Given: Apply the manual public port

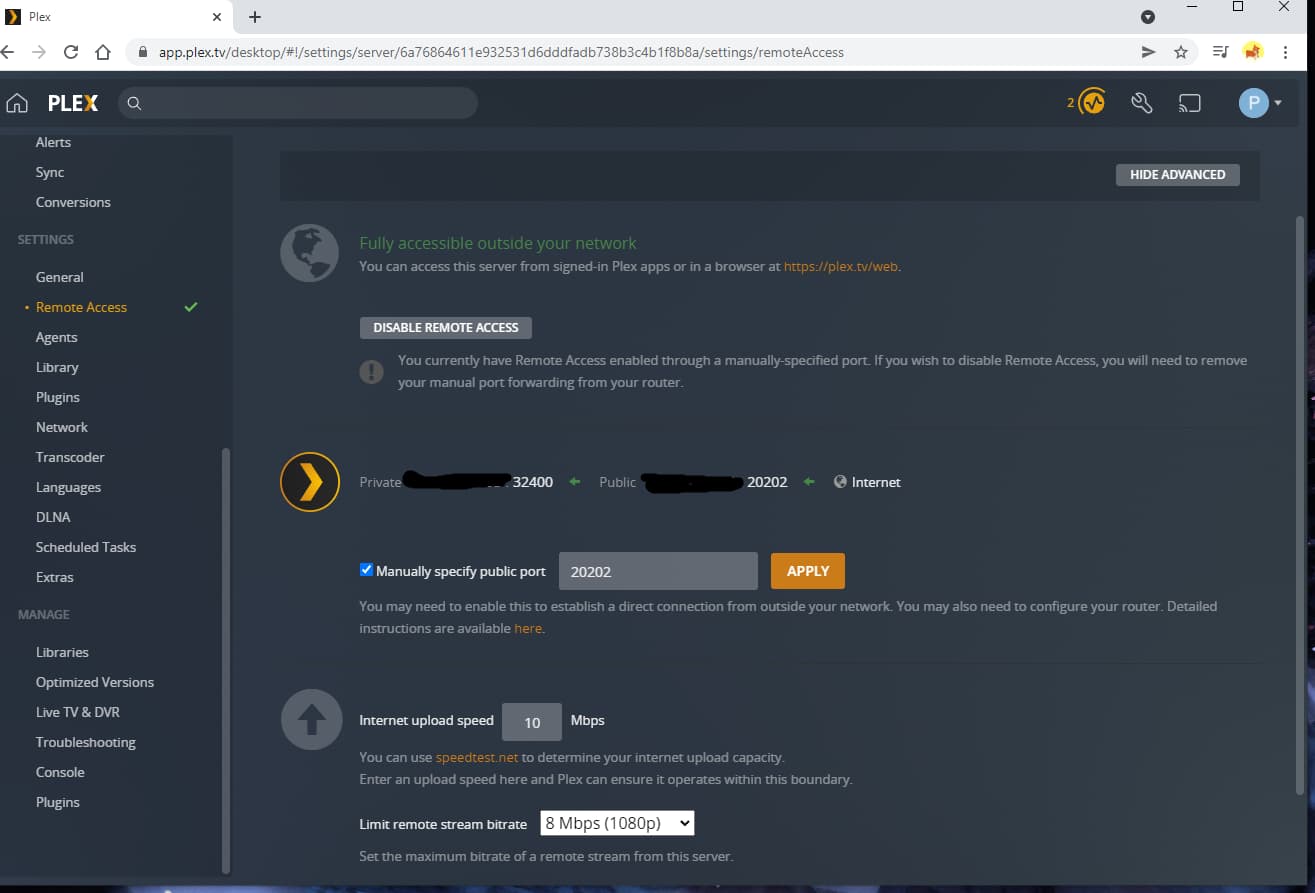Looking at the screenshot, I should [x=808, y=571].
